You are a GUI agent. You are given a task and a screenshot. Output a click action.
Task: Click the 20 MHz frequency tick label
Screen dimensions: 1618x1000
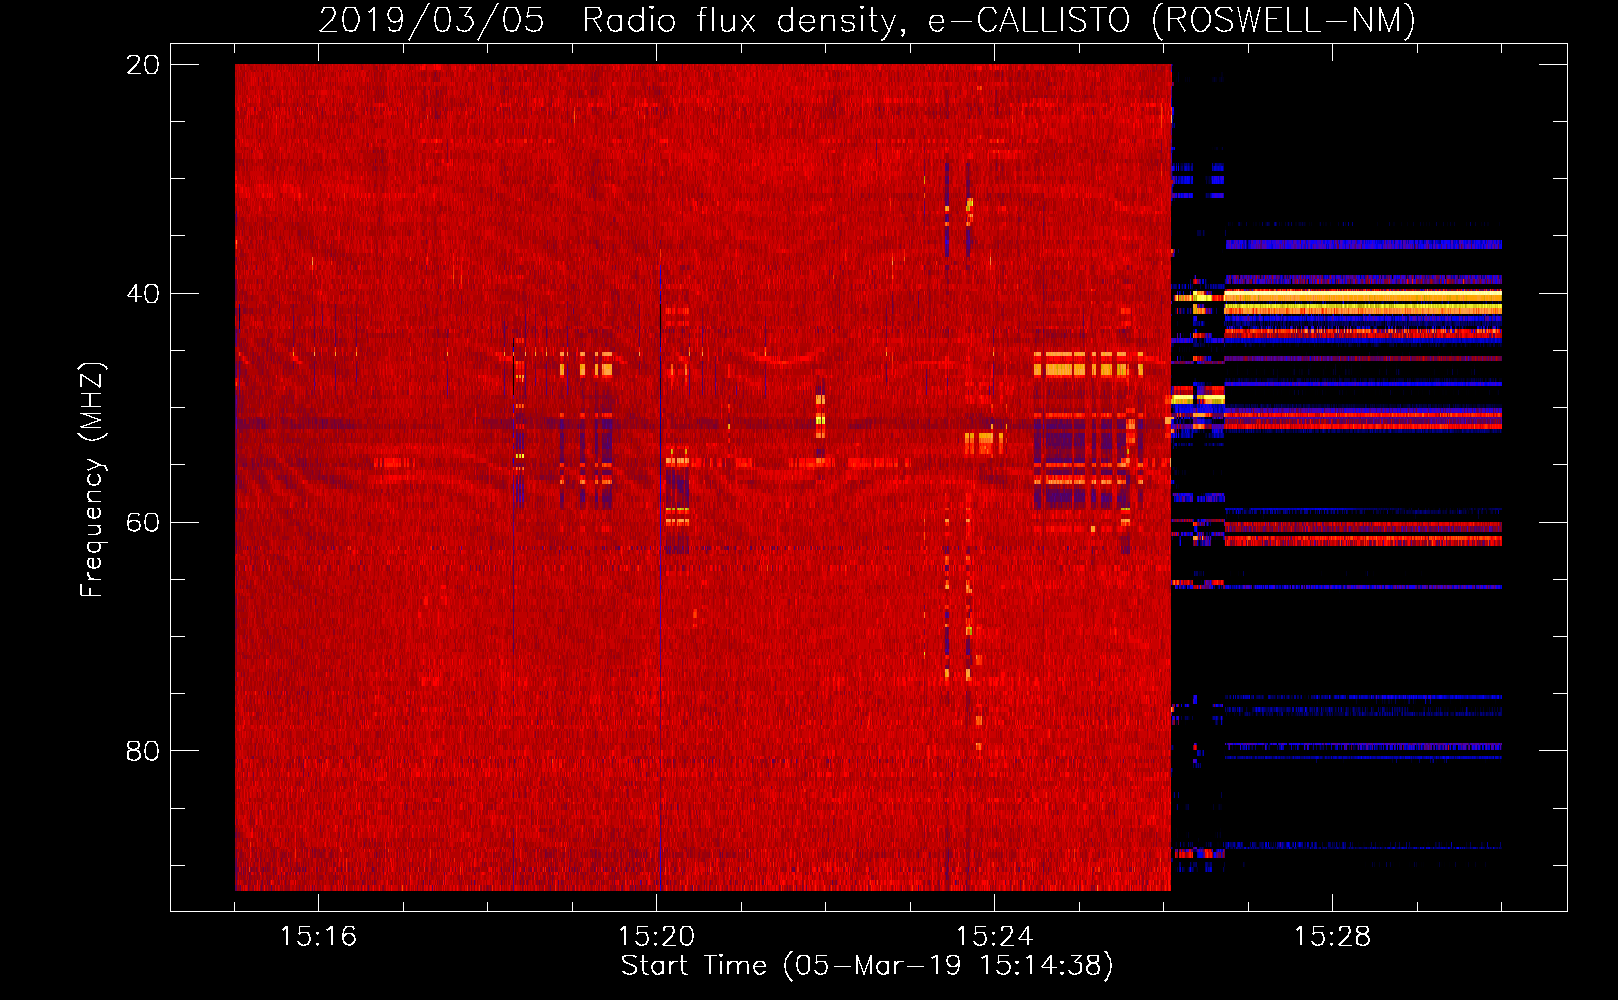[x=143, y=65]
